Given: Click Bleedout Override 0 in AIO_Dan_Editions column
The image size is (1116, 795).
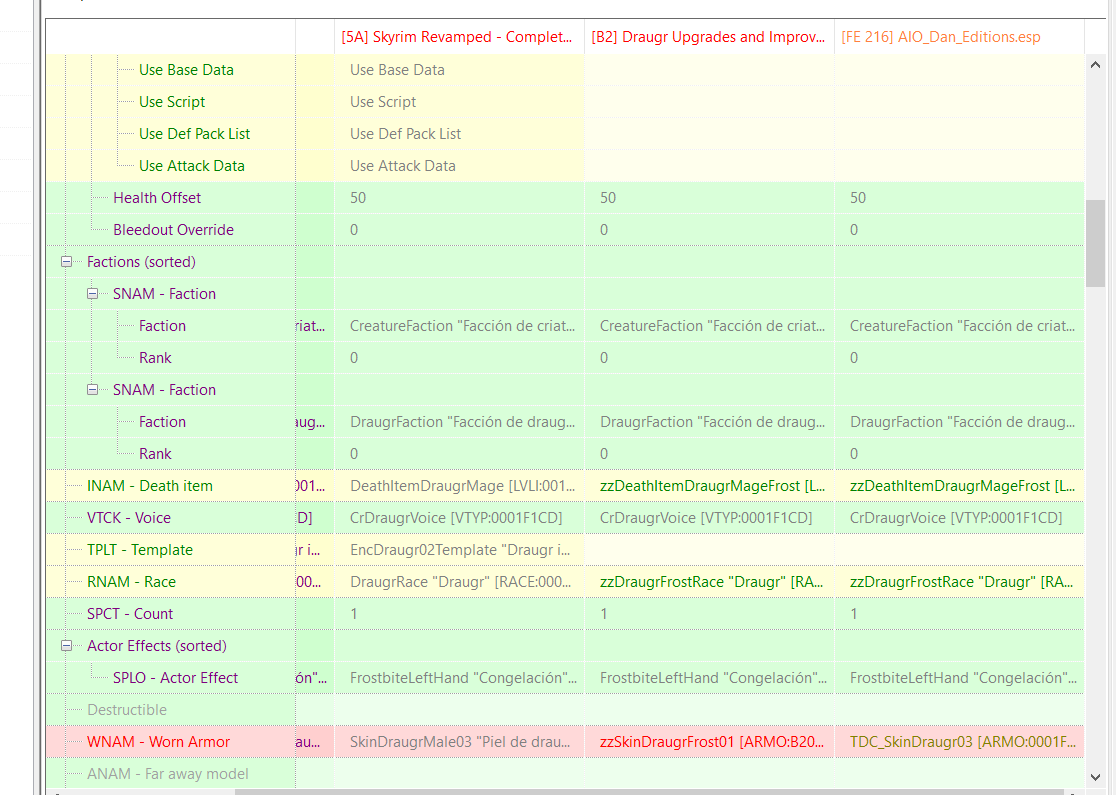Looking at the screenshot, I should [x=959, y=230].
